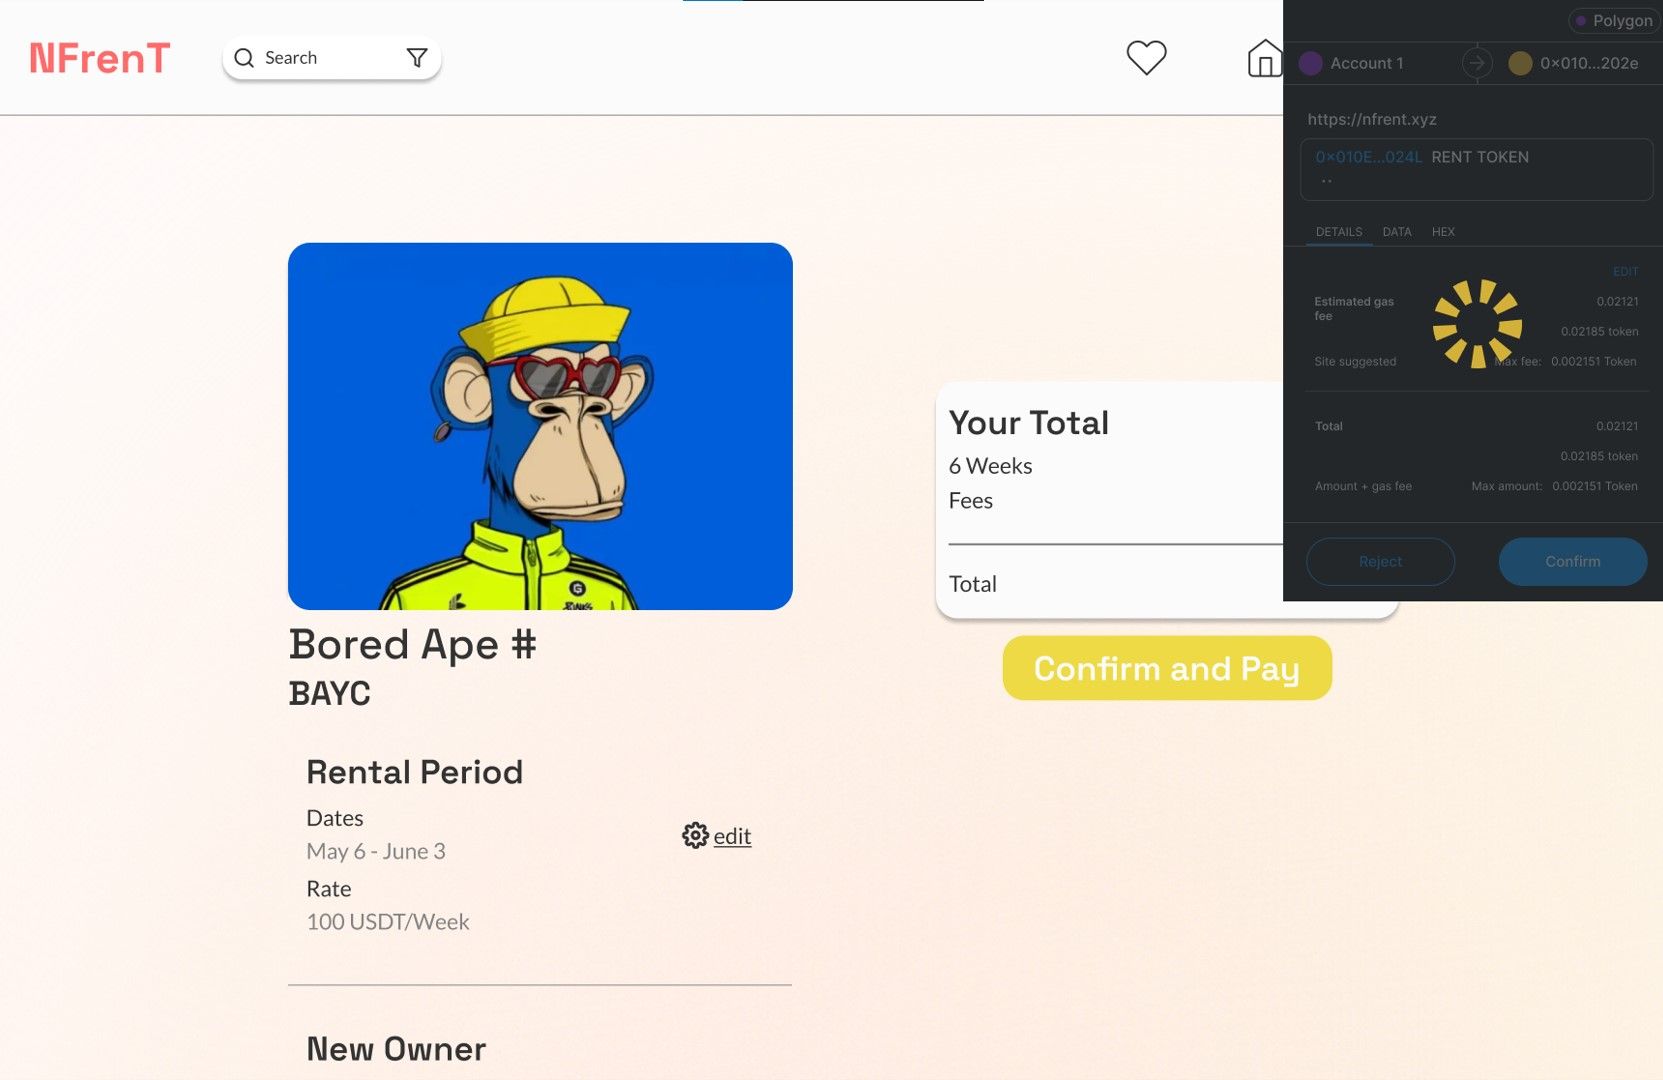
Task: Click the search magnifier icon
Action: 244,58
